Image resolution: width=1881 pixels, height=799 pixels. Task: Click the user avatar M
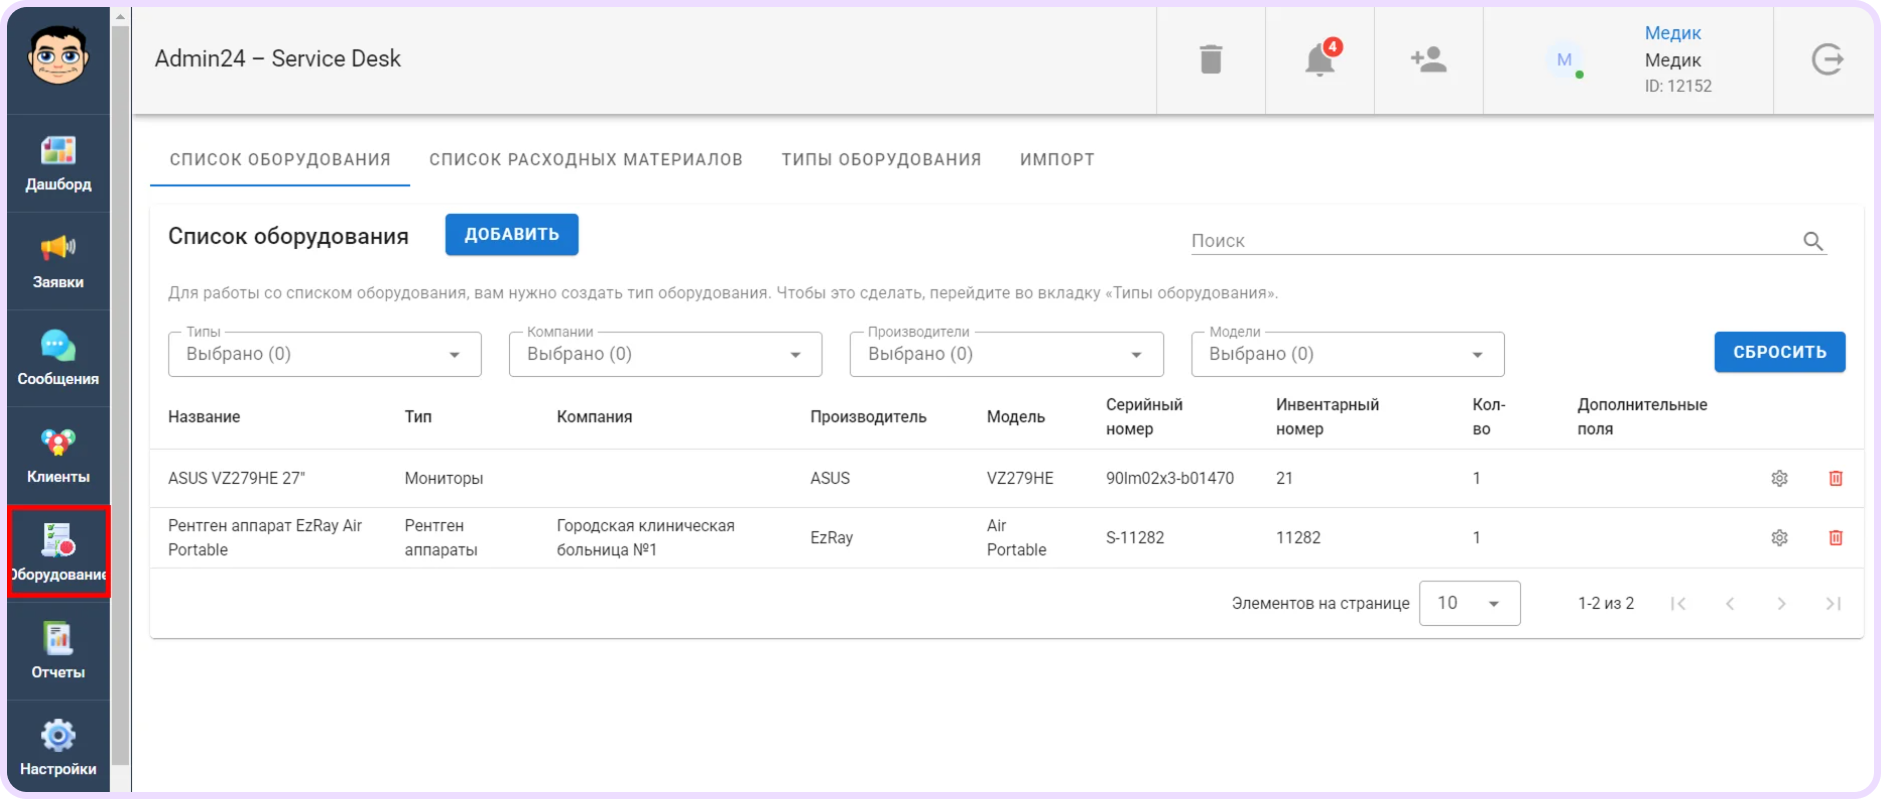[1564, 59]
